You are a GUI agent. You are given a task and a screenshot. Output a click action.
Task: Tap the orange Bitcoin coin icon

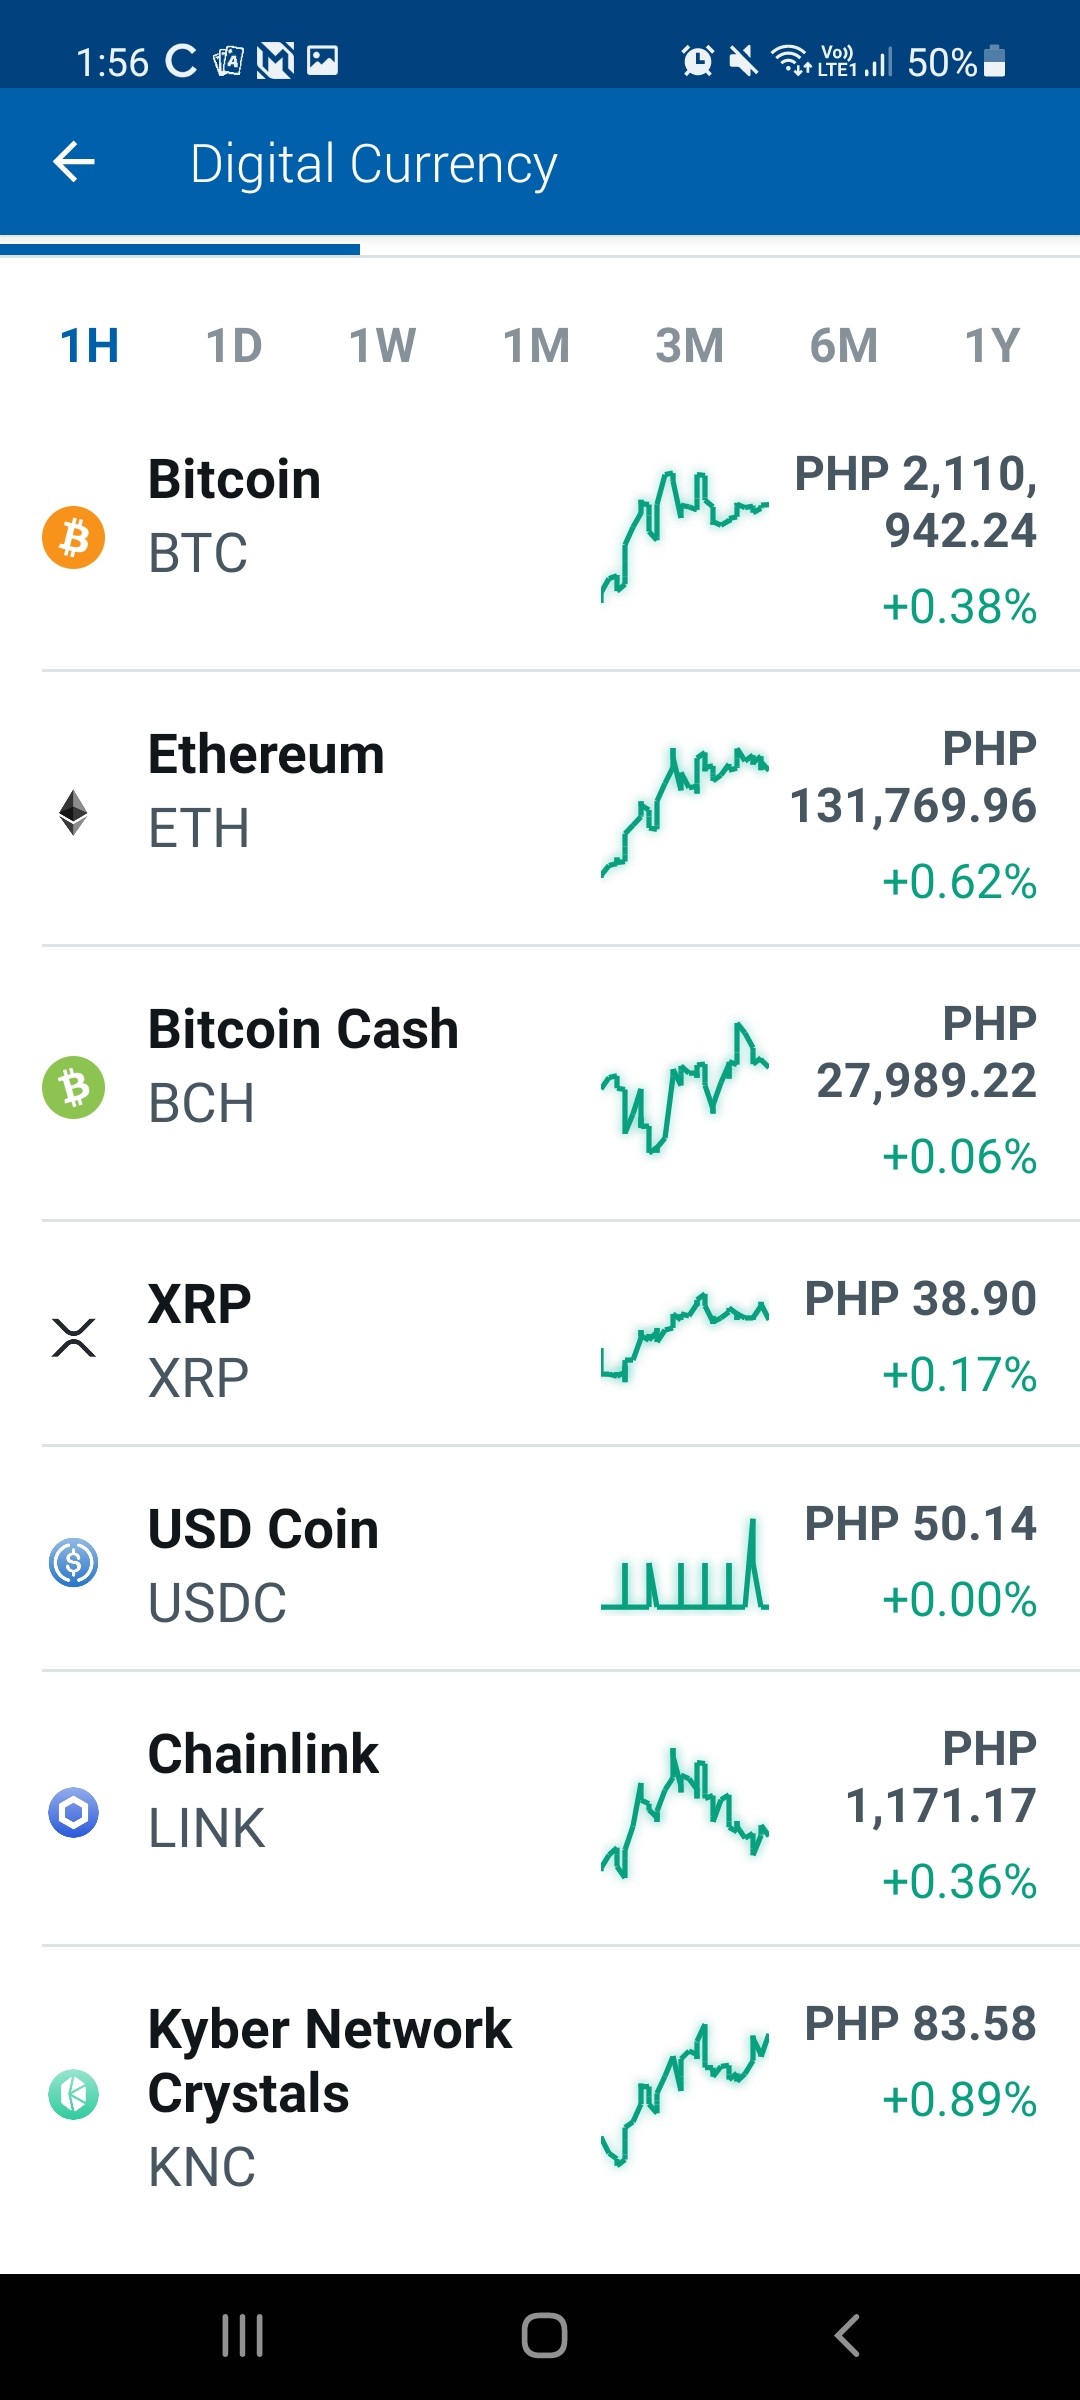[x=73, y=538]
